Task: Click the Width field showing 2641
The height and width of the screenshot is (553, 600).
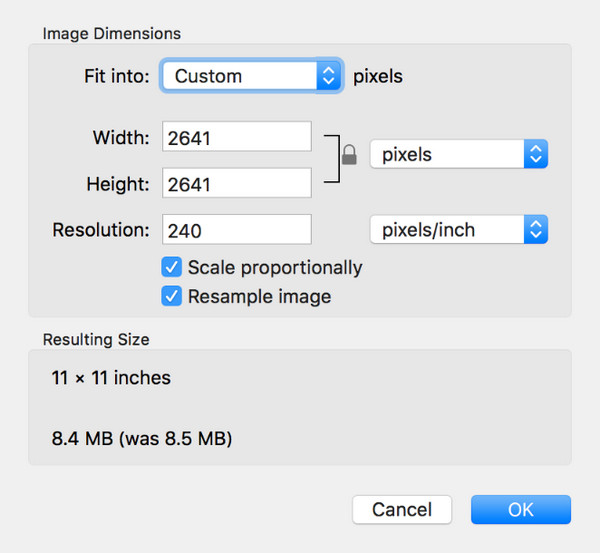Action: (237, 138)
